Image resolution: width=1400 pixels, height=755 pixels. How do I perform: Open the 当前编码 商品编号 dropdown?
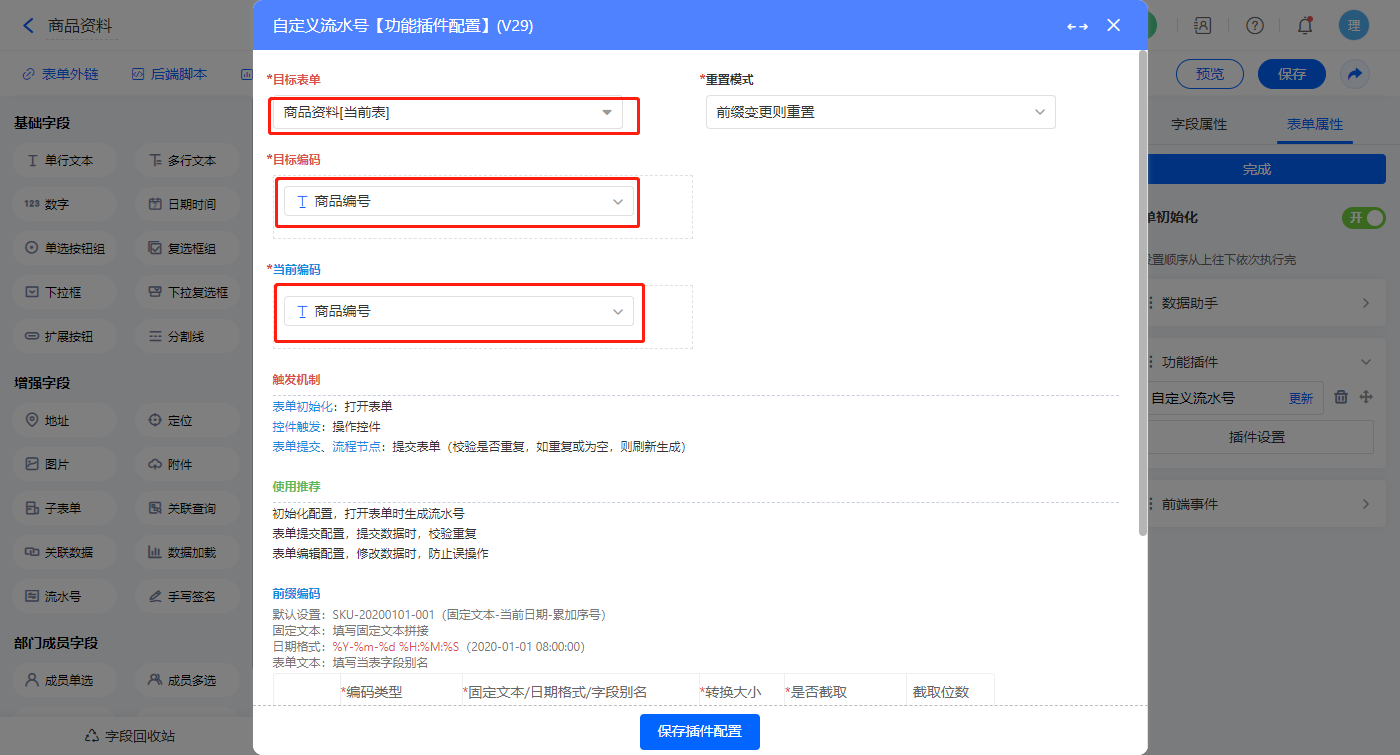459,311
